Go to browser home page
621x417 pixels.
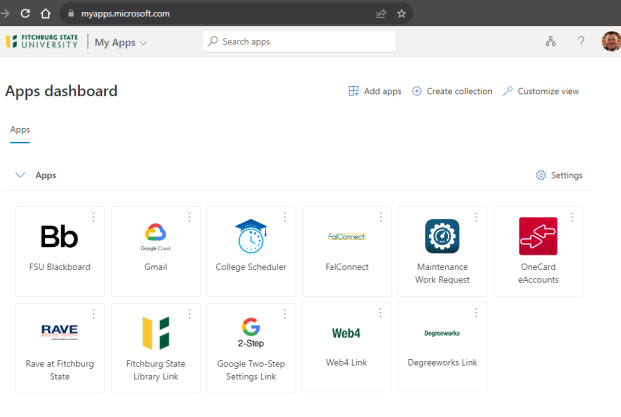pyautogui.click(x=46, y=13)
